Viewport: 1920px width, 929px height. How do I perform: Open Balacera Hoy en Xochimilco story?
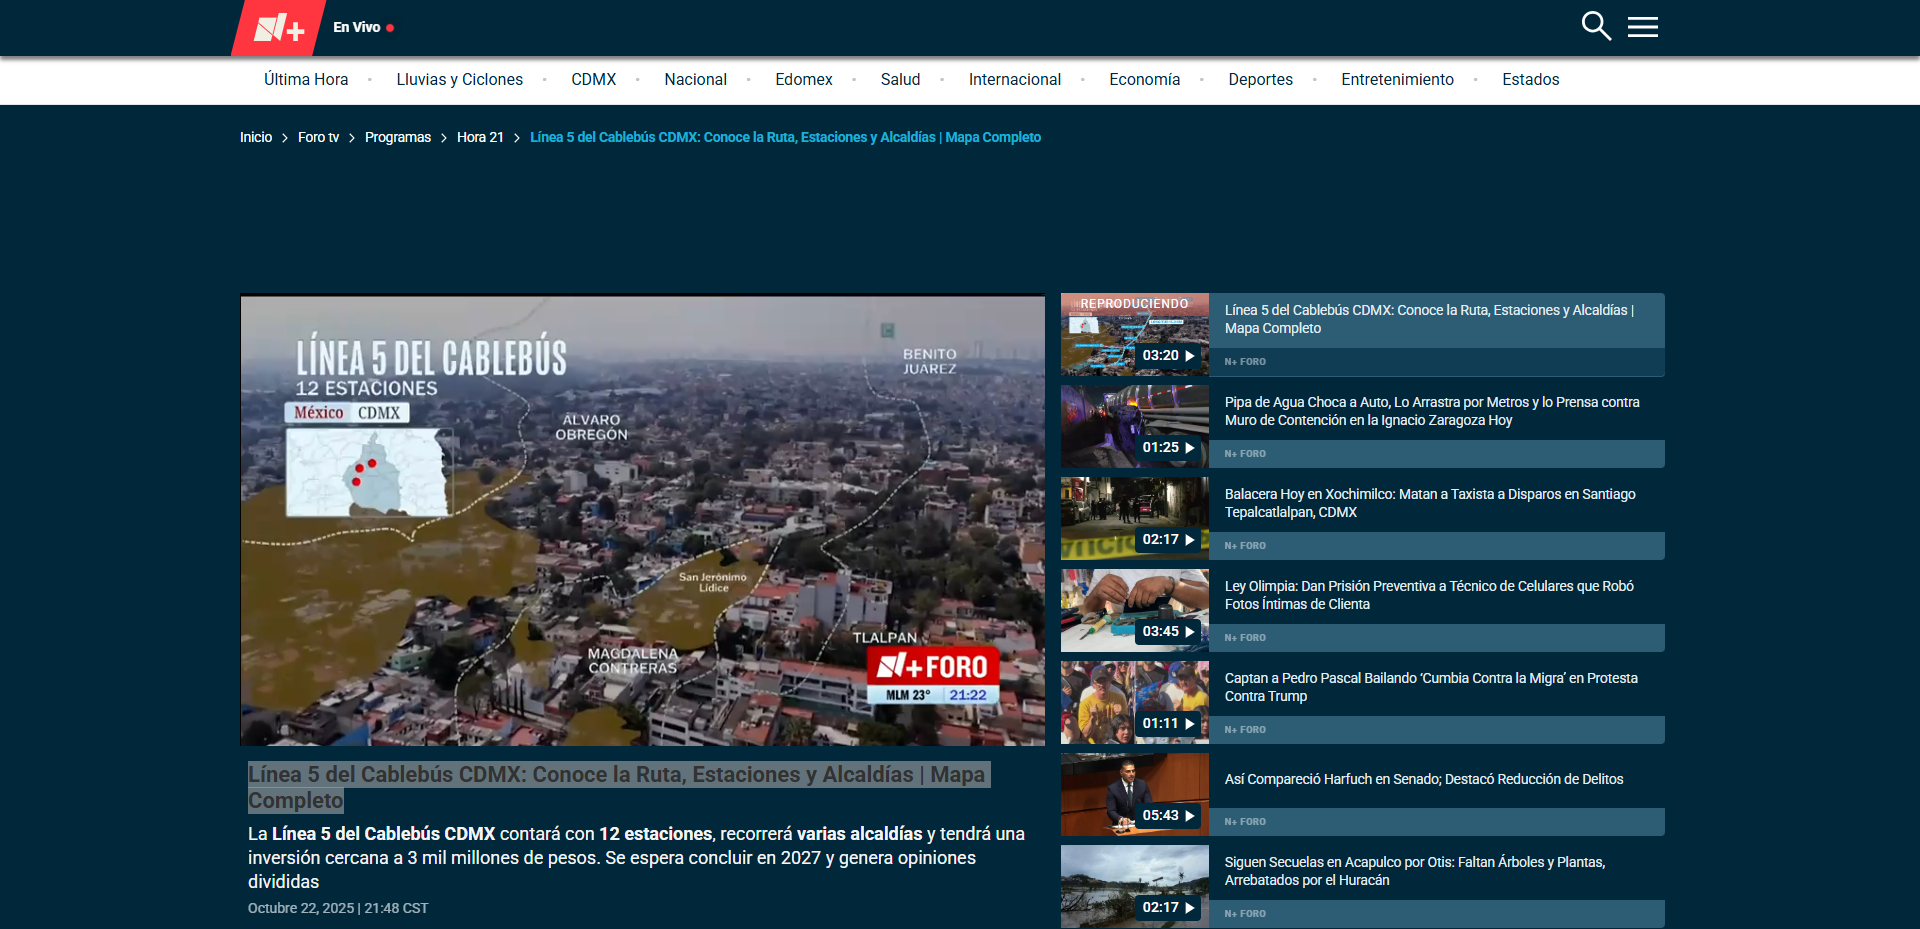pos(1430,503)
